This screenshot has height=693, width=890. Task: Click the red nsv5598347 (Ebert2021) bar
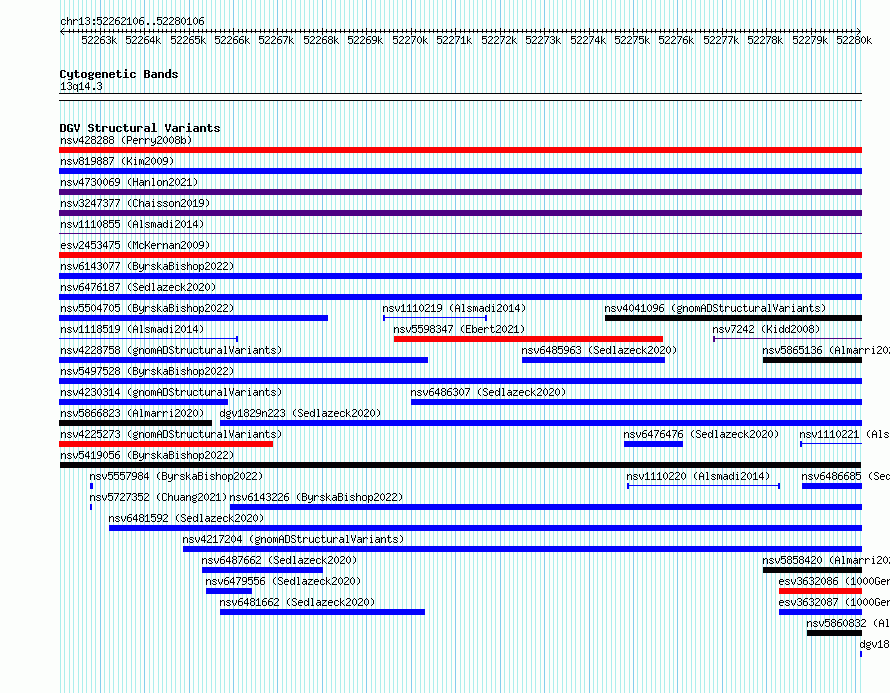click(528, 339)
